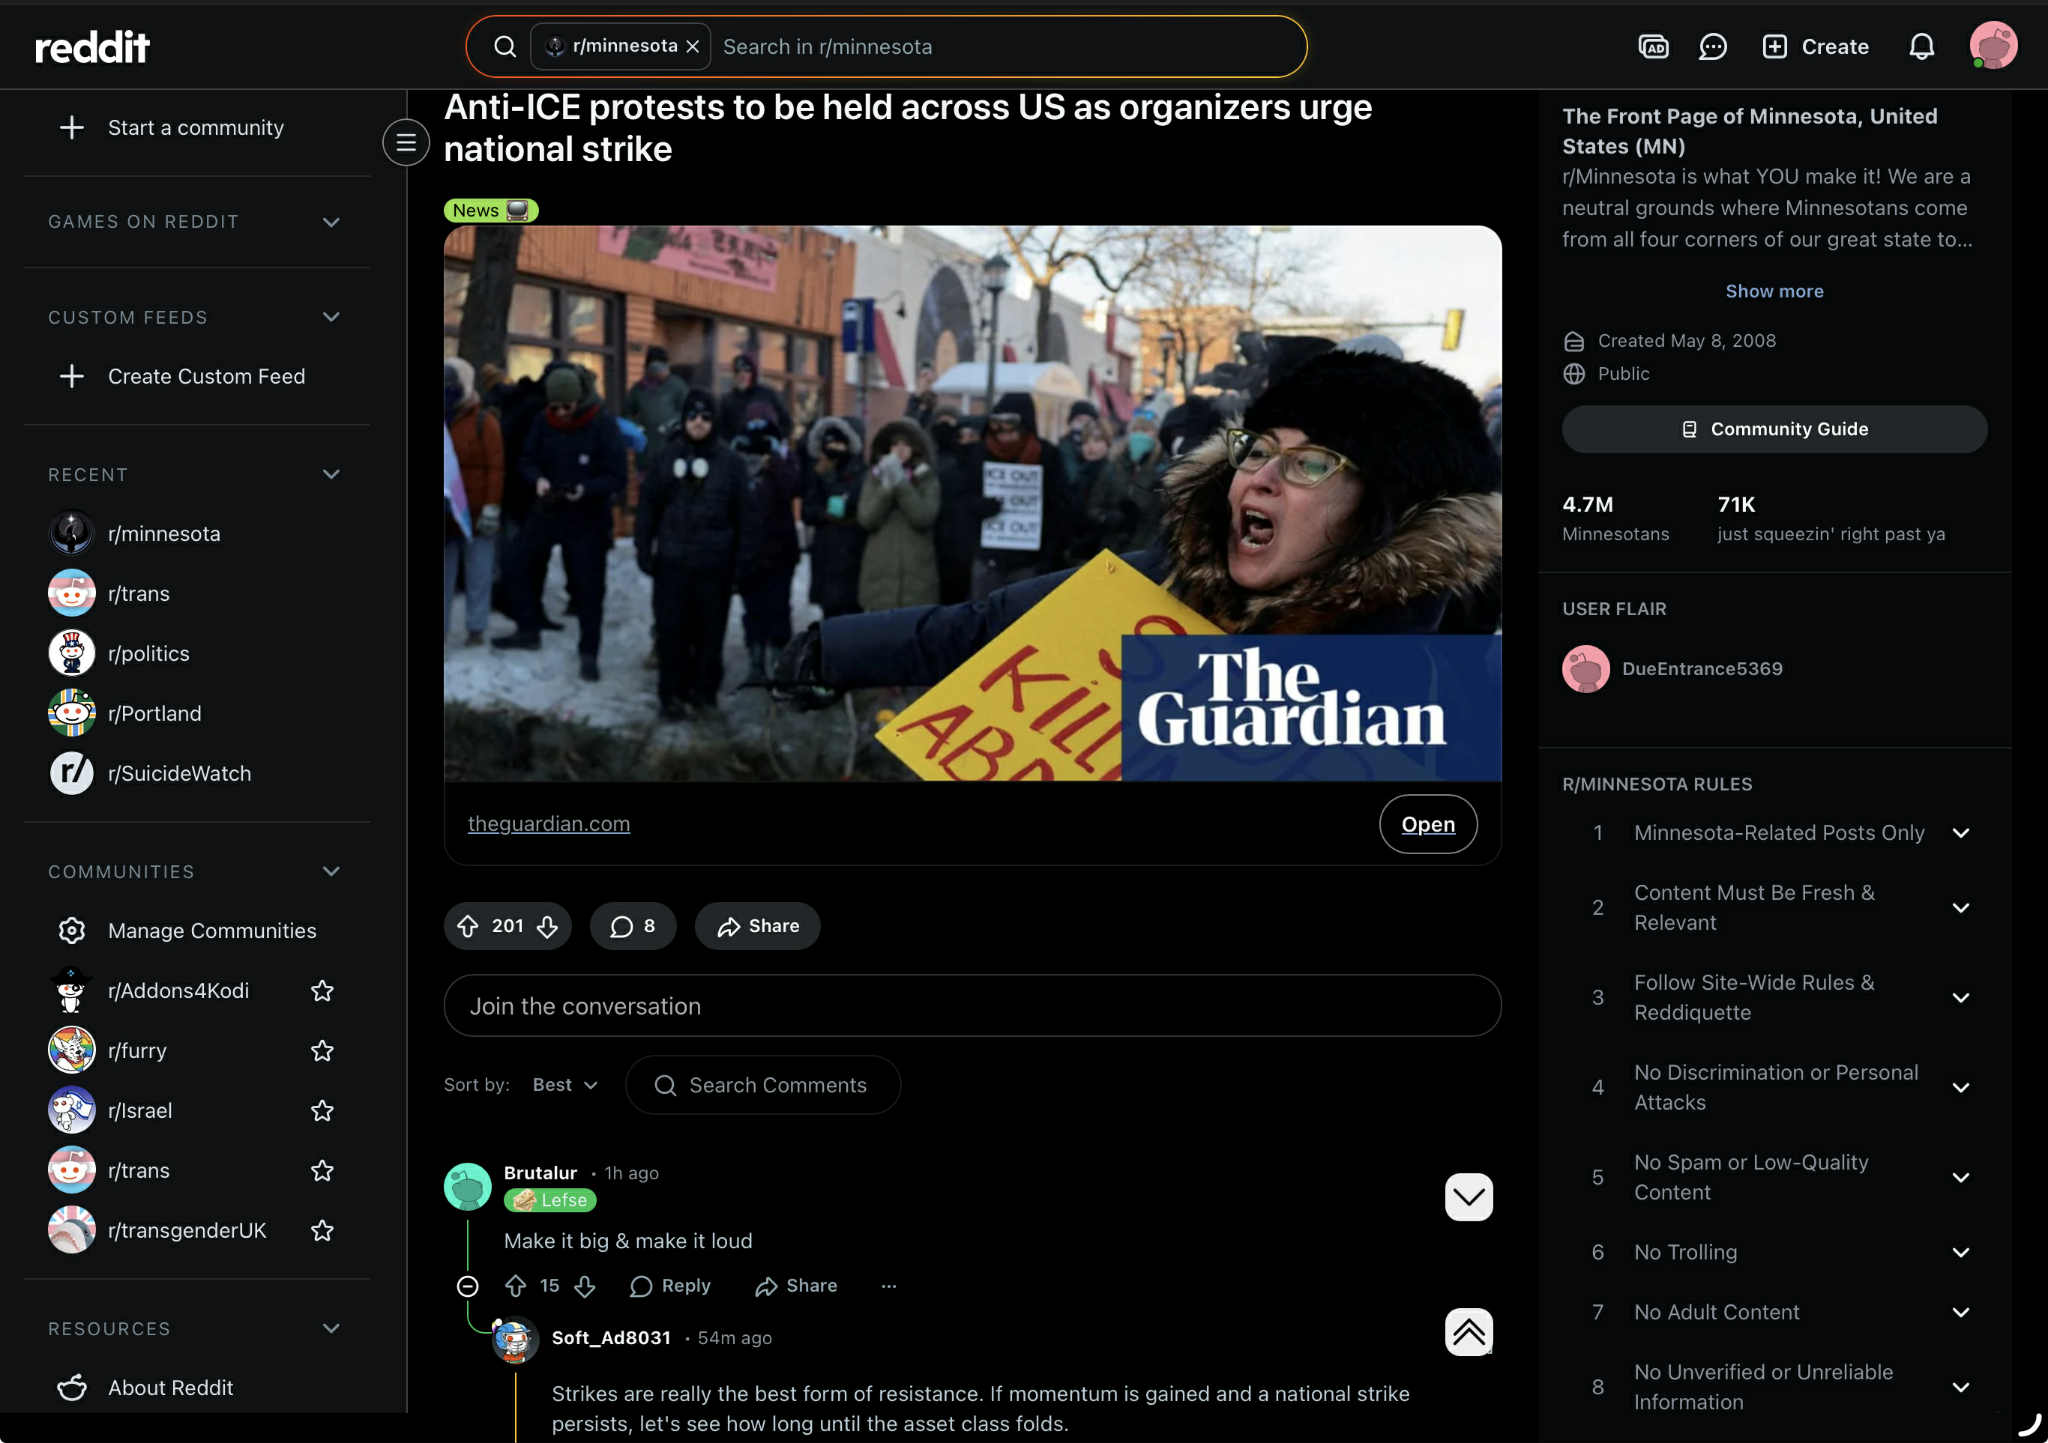Star r/Addons4Kodi as favorite
The image size is (2048, 1443).
click(x=322, y=991)
